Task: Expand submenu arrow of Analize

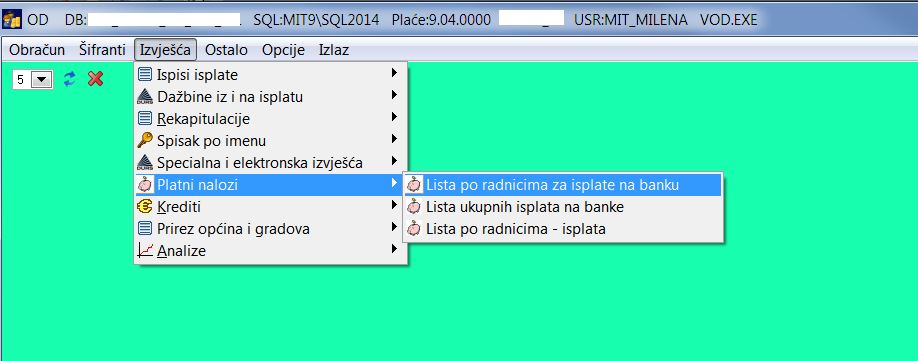Action: click(x=395, y=249)
